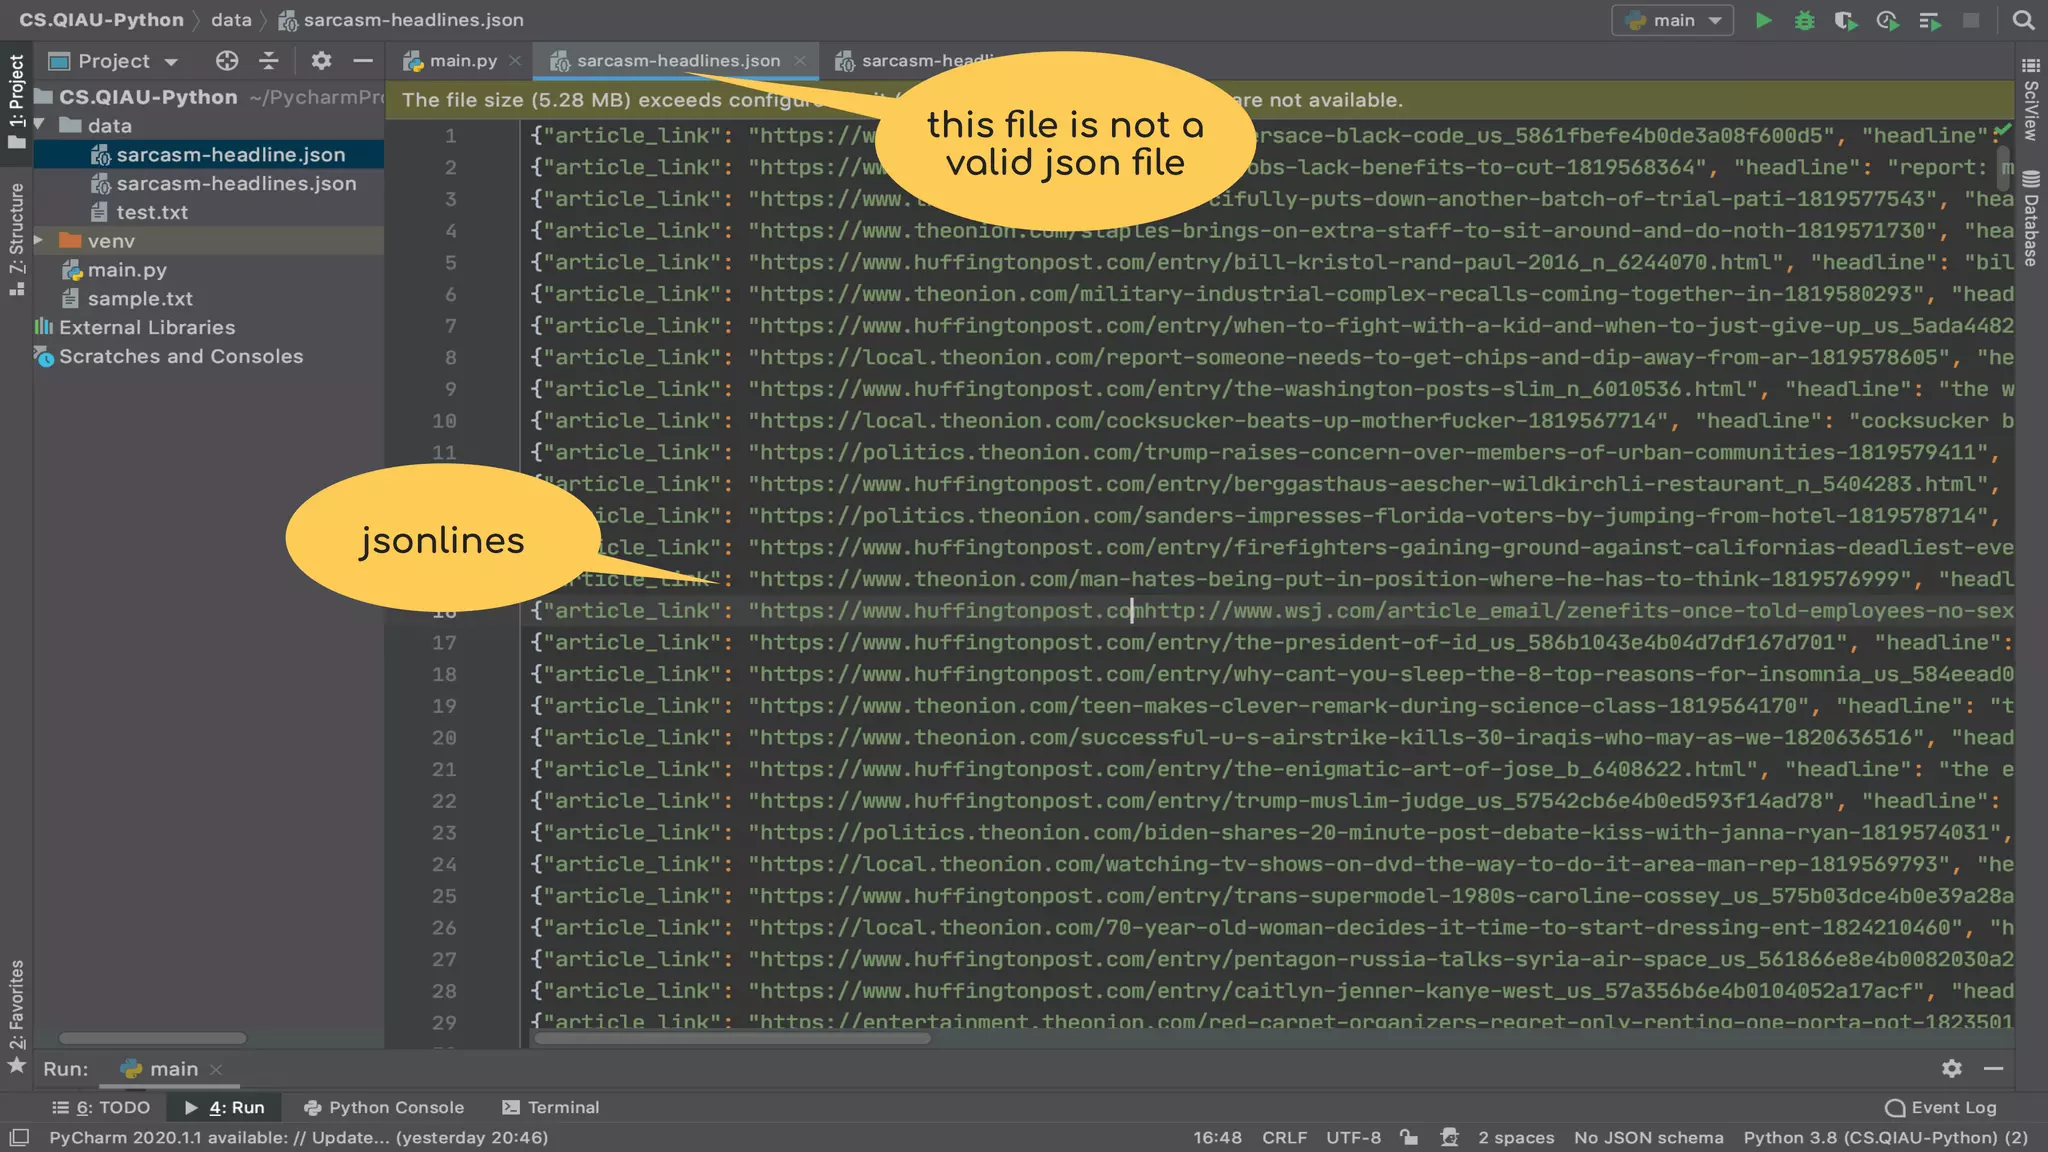The height and width of the screenshot is (1152, 2048).
Task: Click the editor horizontal scrollbar
Action: click(x=732, y=1038)
